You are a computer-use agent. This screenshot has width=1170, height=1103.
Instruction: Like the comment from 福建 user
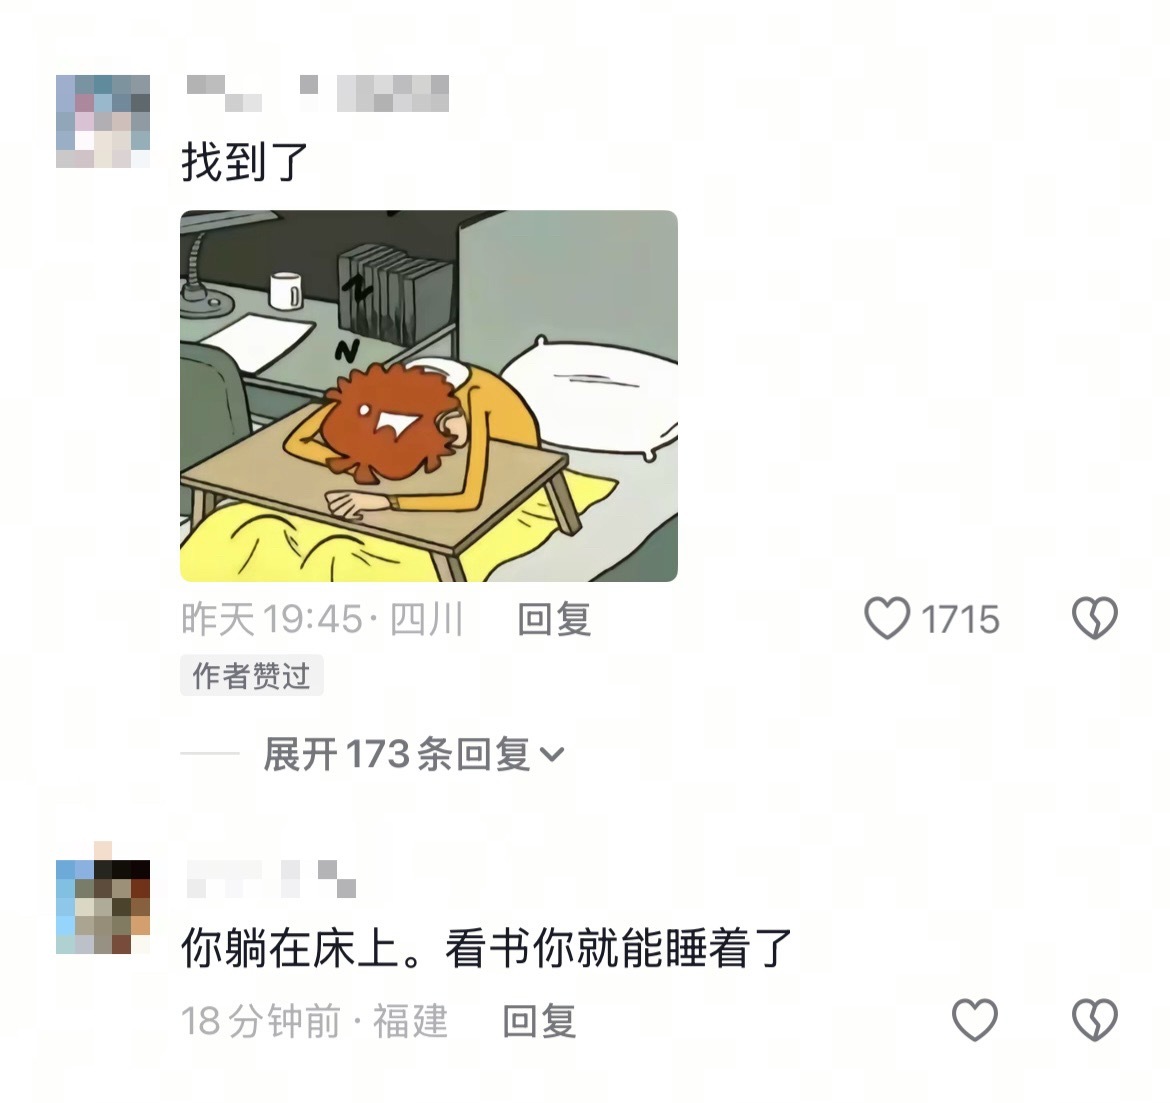coord(975,1019)
